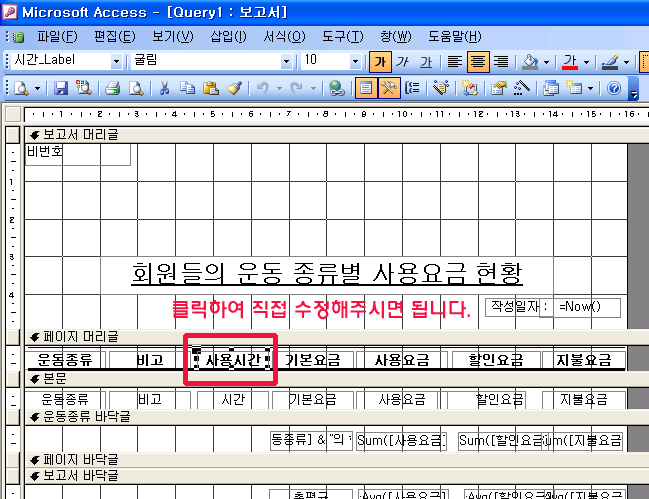Underline text with the underlined 가 button

[425, 62]
